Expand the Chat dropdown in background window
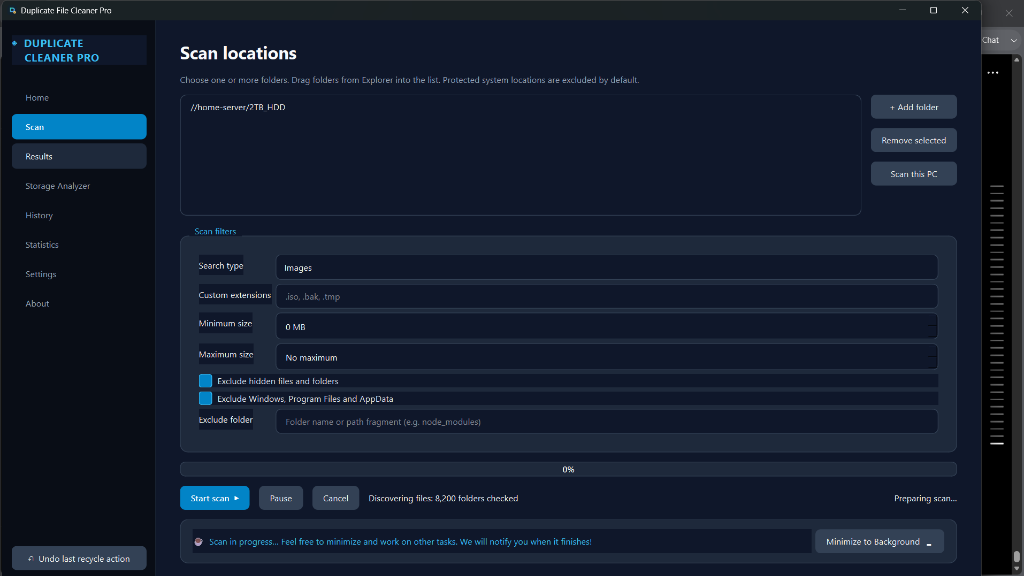The width and height of the screenshot is (1024, 576). (1014, 40)
